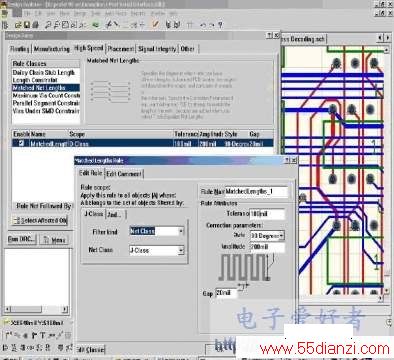Screen dimensions: 394x360
Task: Open the Edit Comment tab
Action: click(x=124, y=174)
